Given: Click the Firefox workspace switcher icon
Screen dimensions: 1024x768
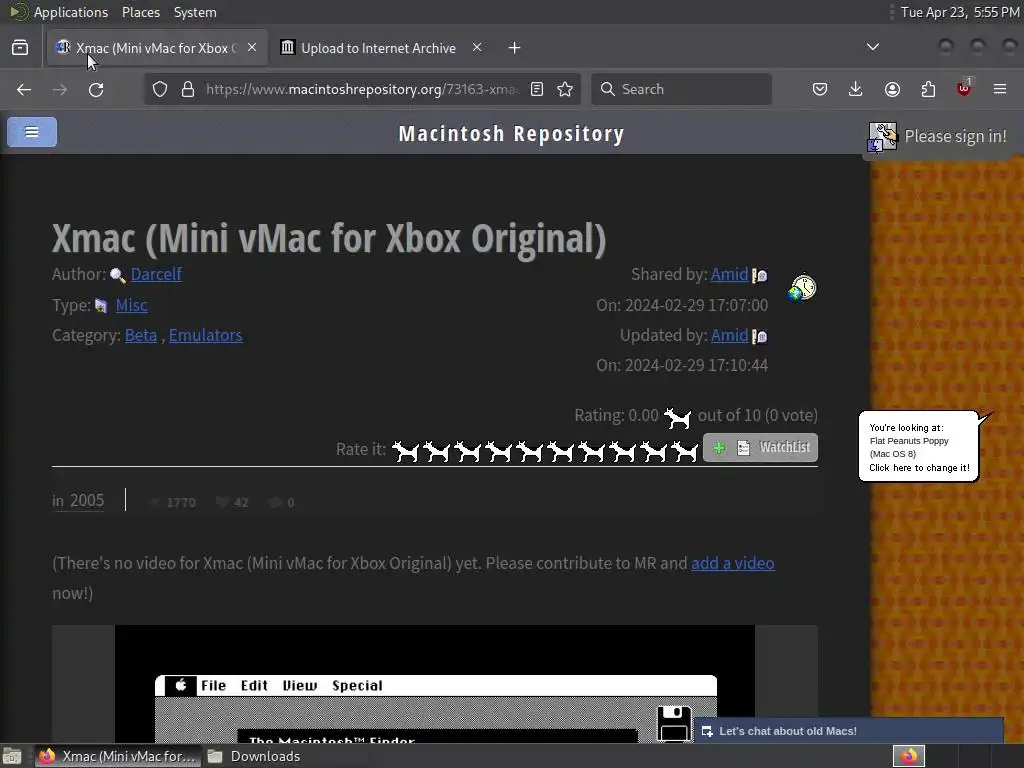Looking at the screenshot, I should (x=908, y=756).
